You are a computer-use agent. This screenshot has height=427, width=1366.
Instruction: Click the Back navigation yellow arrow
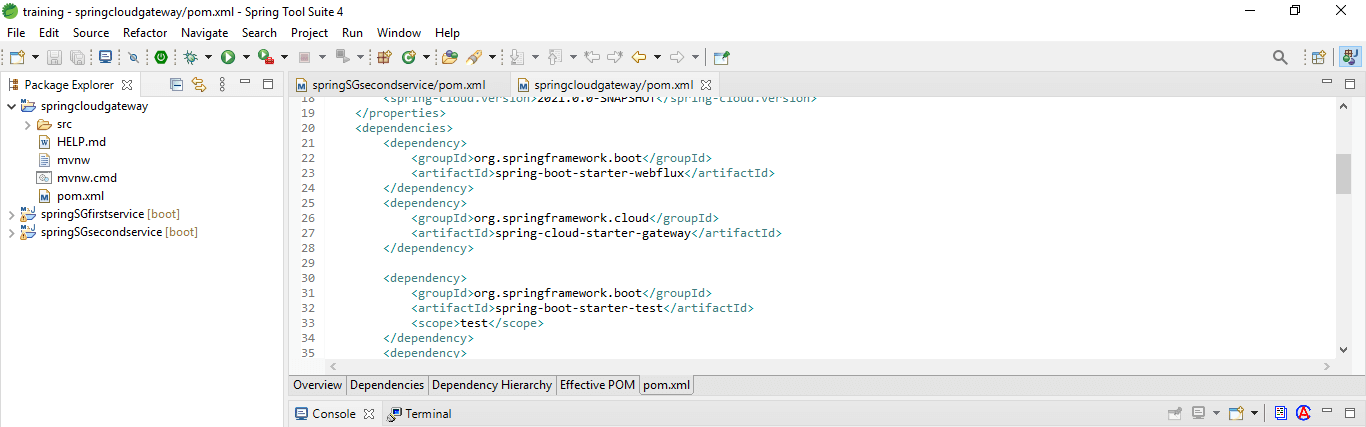[x=638, y=57]
